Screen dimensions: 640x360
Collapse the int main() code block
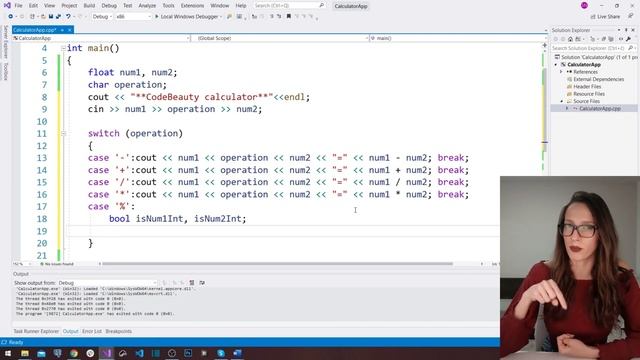[x=63, y=48]
